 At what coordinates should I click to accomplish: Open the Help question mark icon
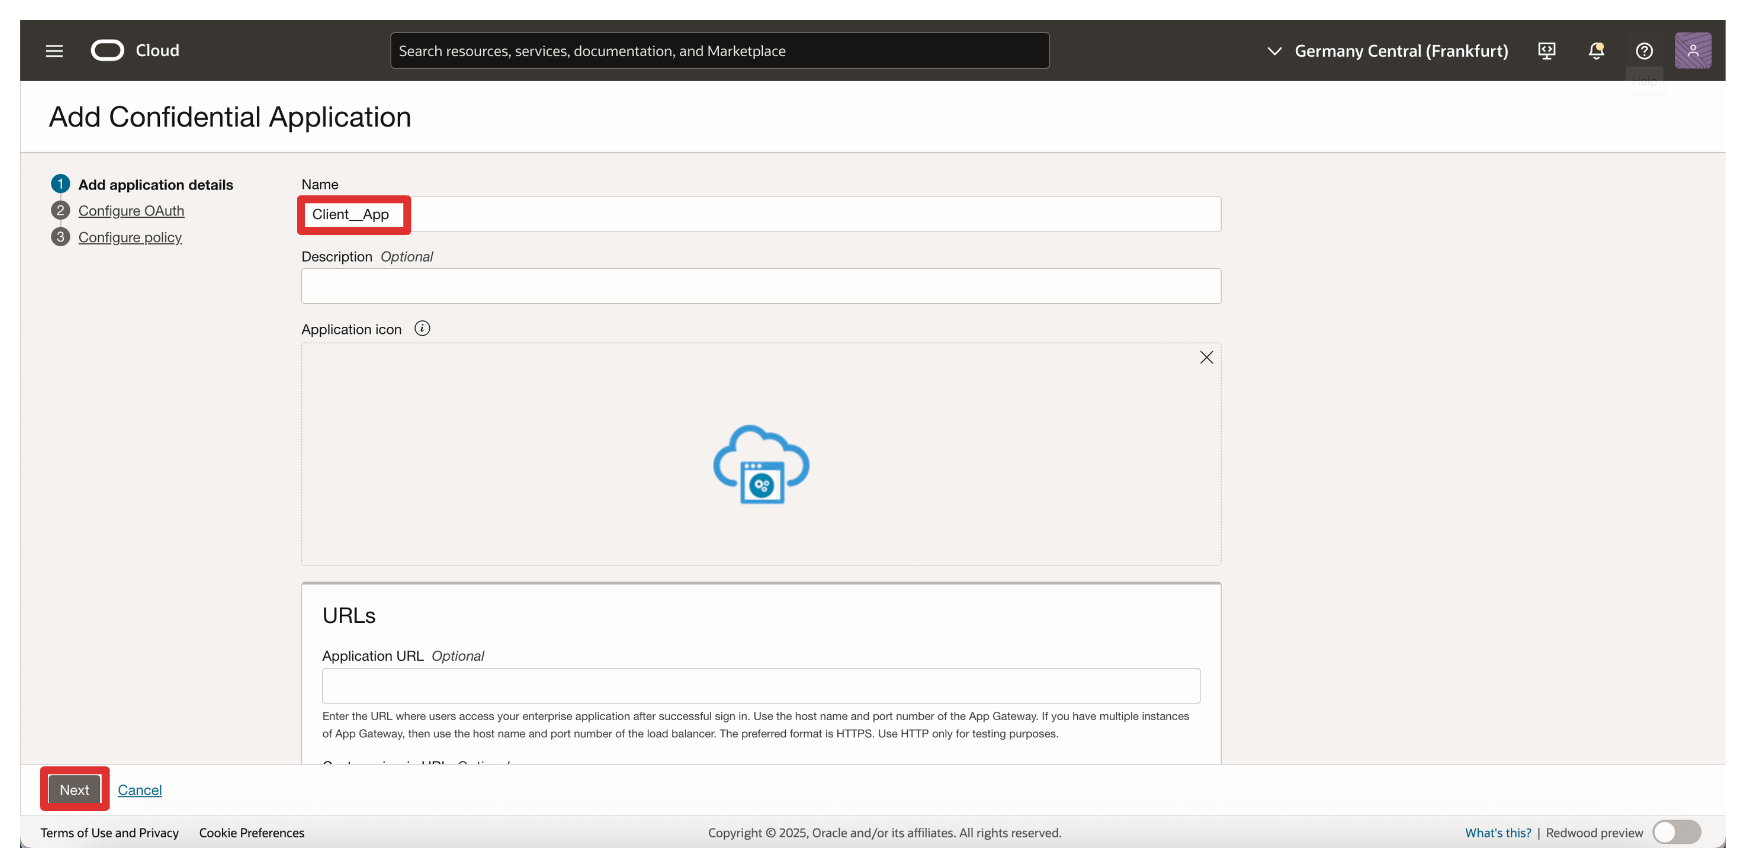click(x=1644, y=51)
